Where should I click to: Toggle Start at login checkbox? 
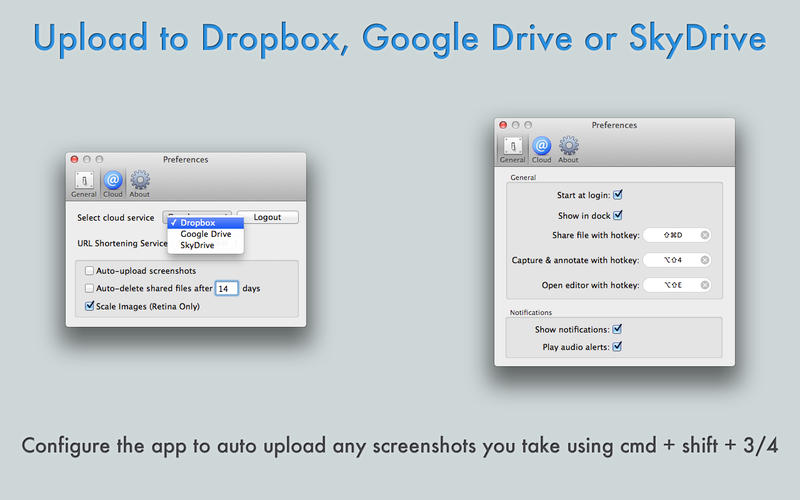click(617, 195)
